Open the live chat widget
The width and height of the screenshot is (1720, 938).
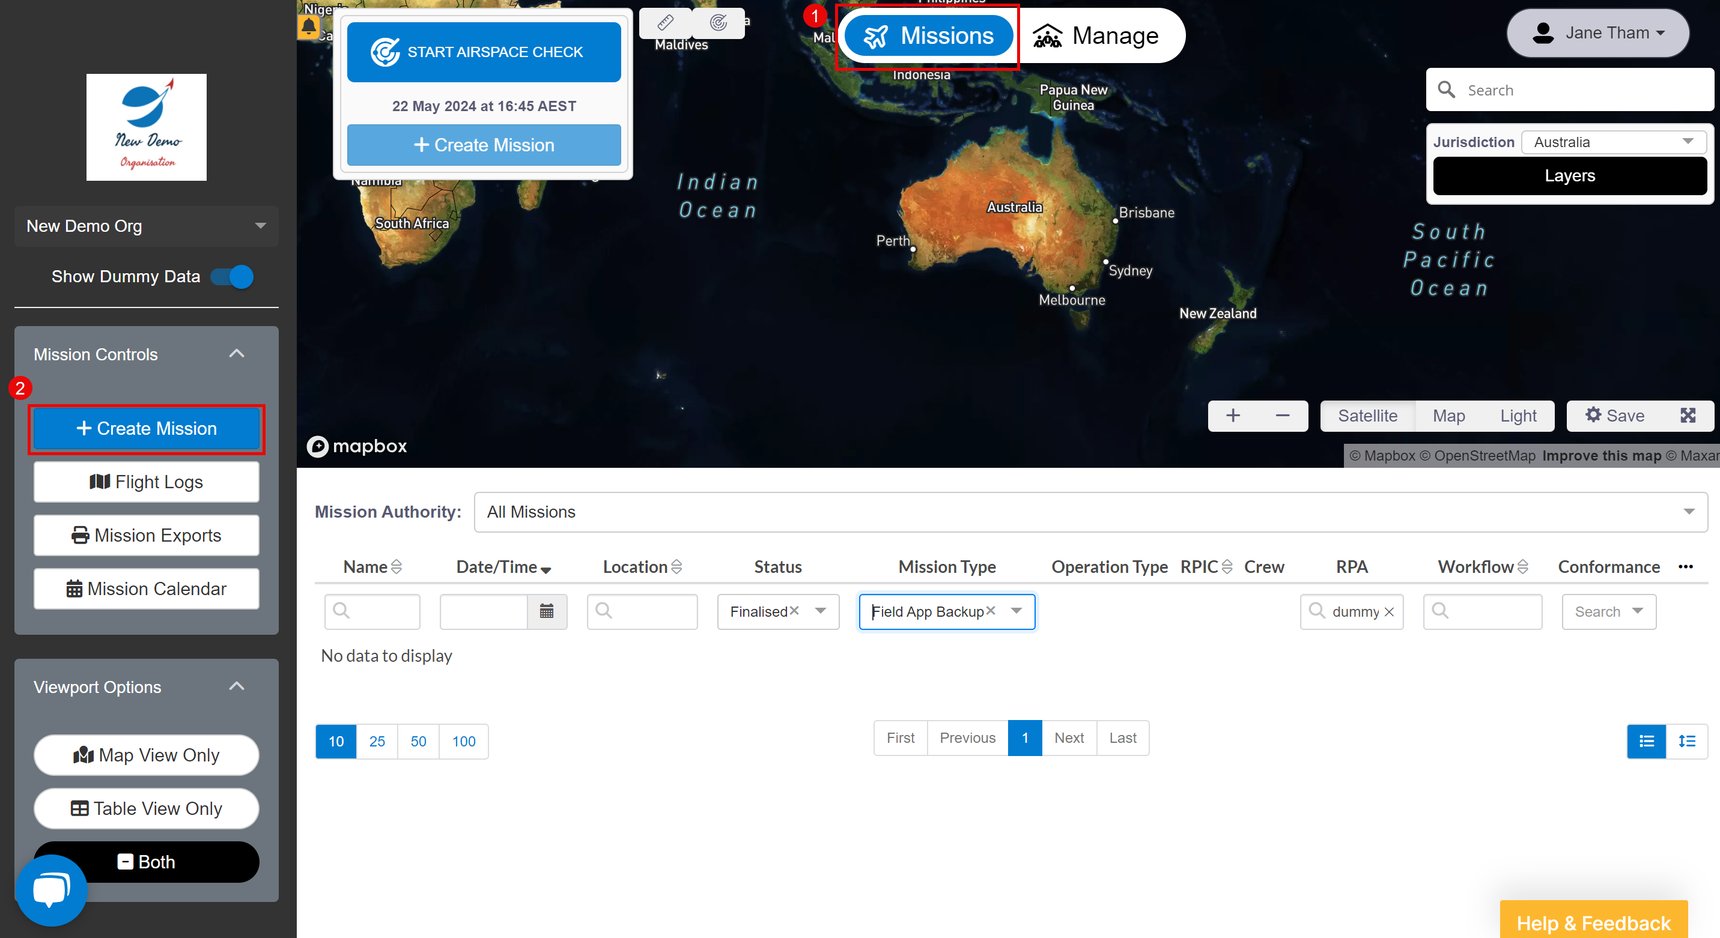click(x=50, y=889)
